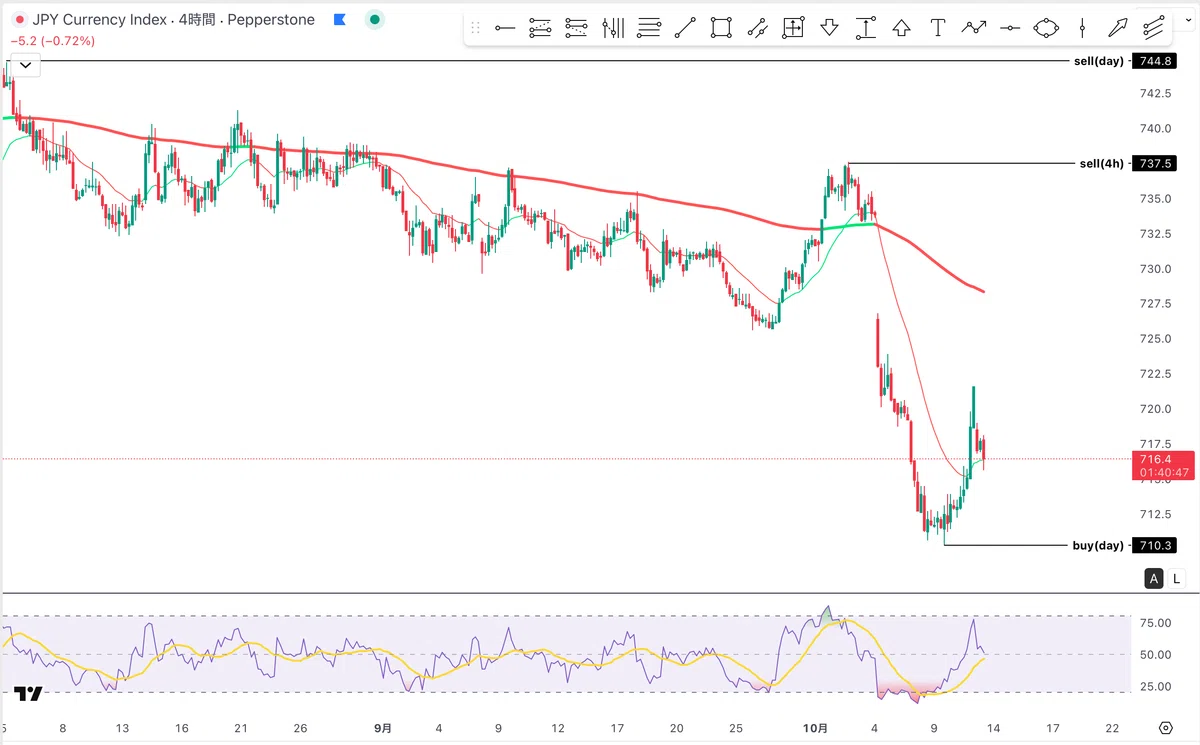Toggle log scale L button
This screenshot has width=1200, height=745.
(x=1177, y=578)
